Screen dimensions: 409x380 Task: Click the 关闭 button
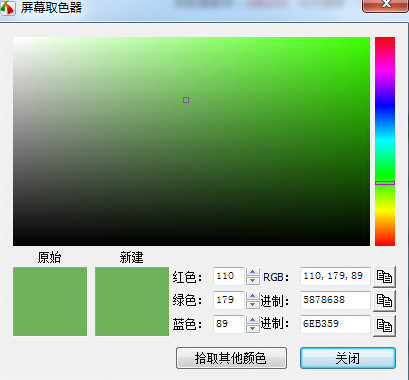coord(348,358)
